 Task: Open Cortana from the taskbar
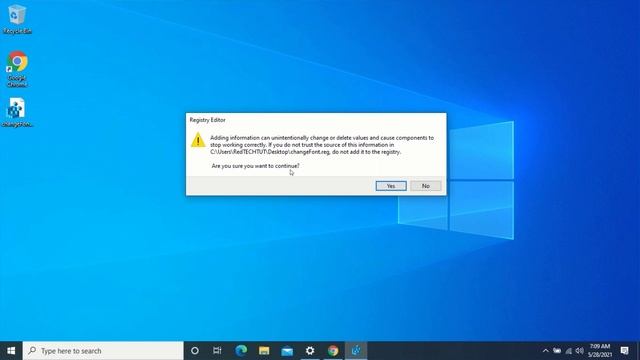[x=195, y=351]
